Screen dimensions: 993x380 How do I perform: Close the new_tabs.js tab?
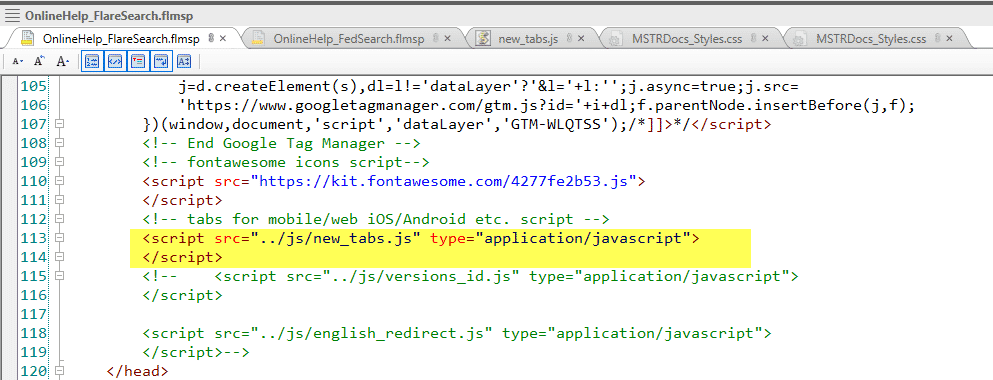click(581, 39)
